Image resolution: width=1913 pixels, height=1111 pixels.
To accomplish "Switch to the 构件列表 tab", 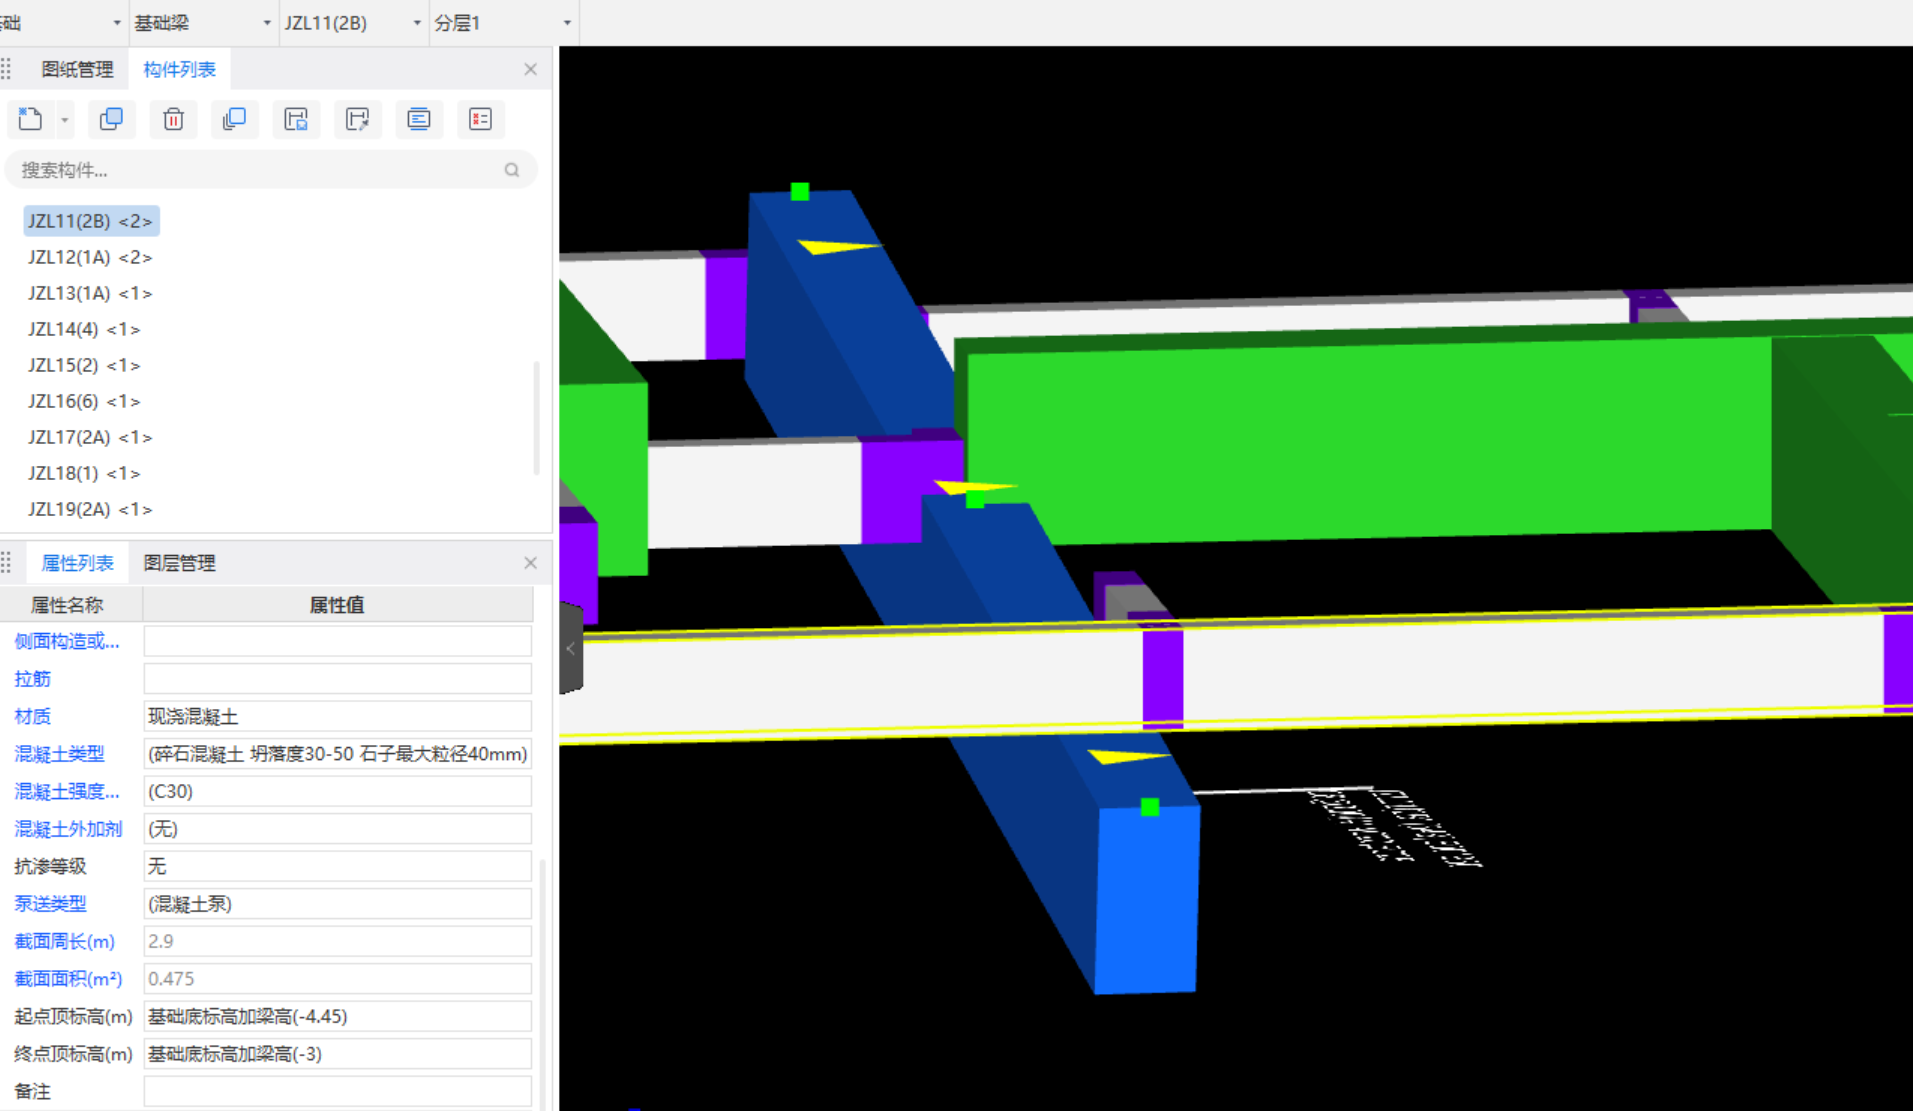I will coord(179,69).
